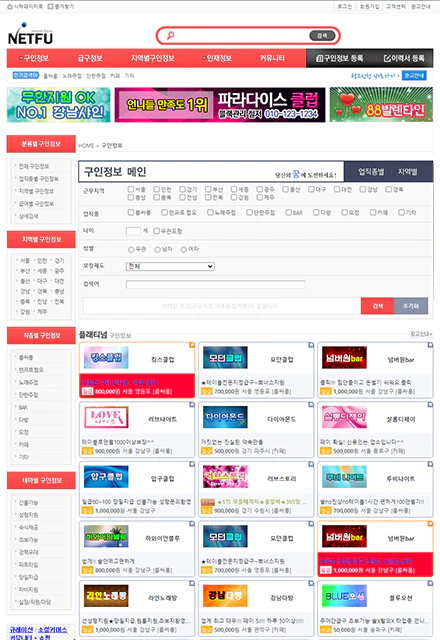Click the 88발렌타인 banner

click(381, 105)
